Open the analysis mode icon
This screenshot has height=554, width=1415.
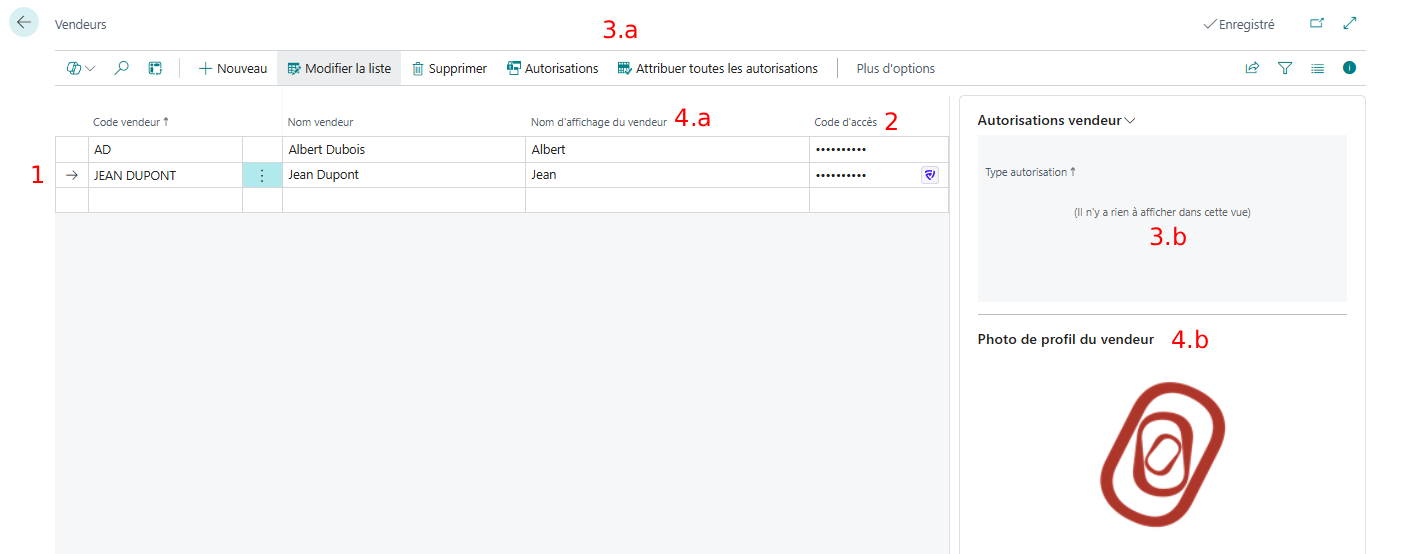pyautogui.click(x=155, y=68)
